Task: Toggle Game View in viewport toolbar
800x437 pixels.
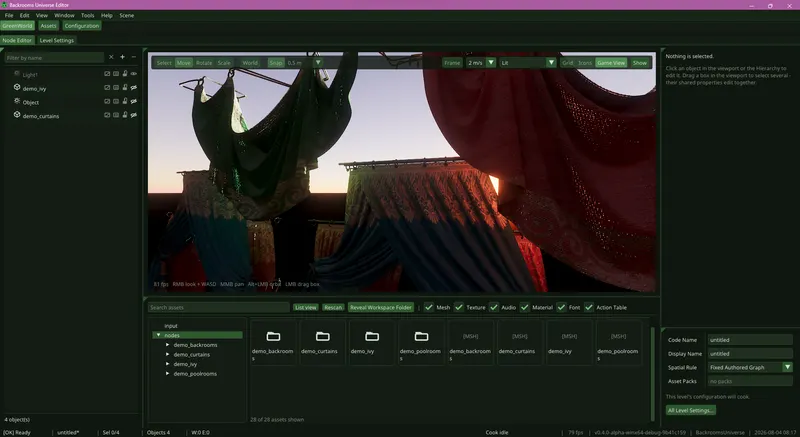Action: [611, 63]
